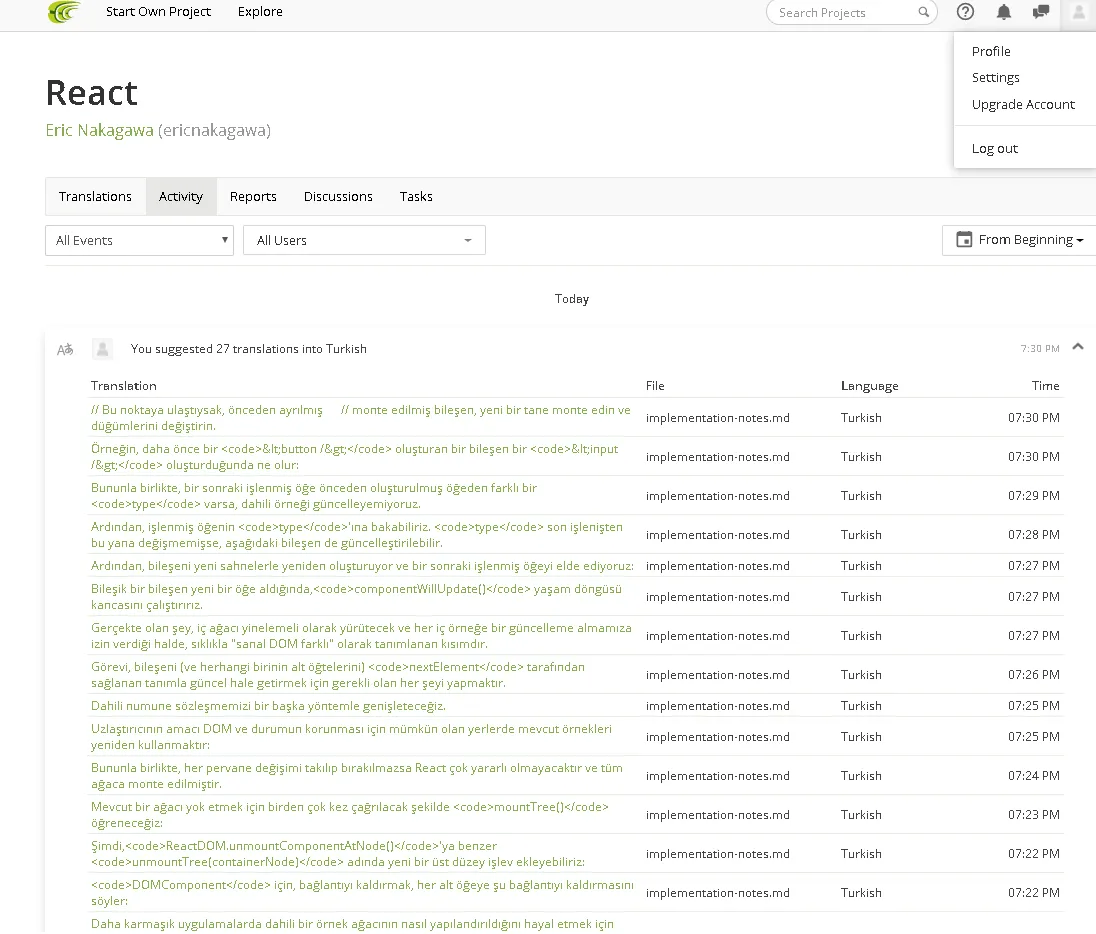Click the translation event type icon
Viewport: 1096px width, 934px height.
[65, 349]
